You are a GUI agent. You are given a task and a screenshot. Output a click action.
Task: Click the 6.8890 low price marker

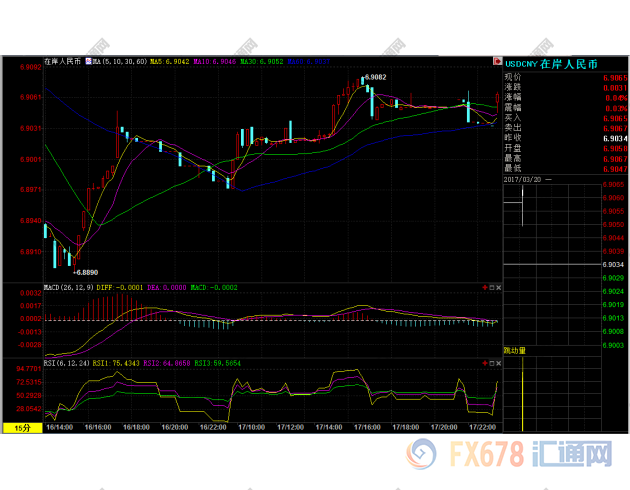point(85,272)
